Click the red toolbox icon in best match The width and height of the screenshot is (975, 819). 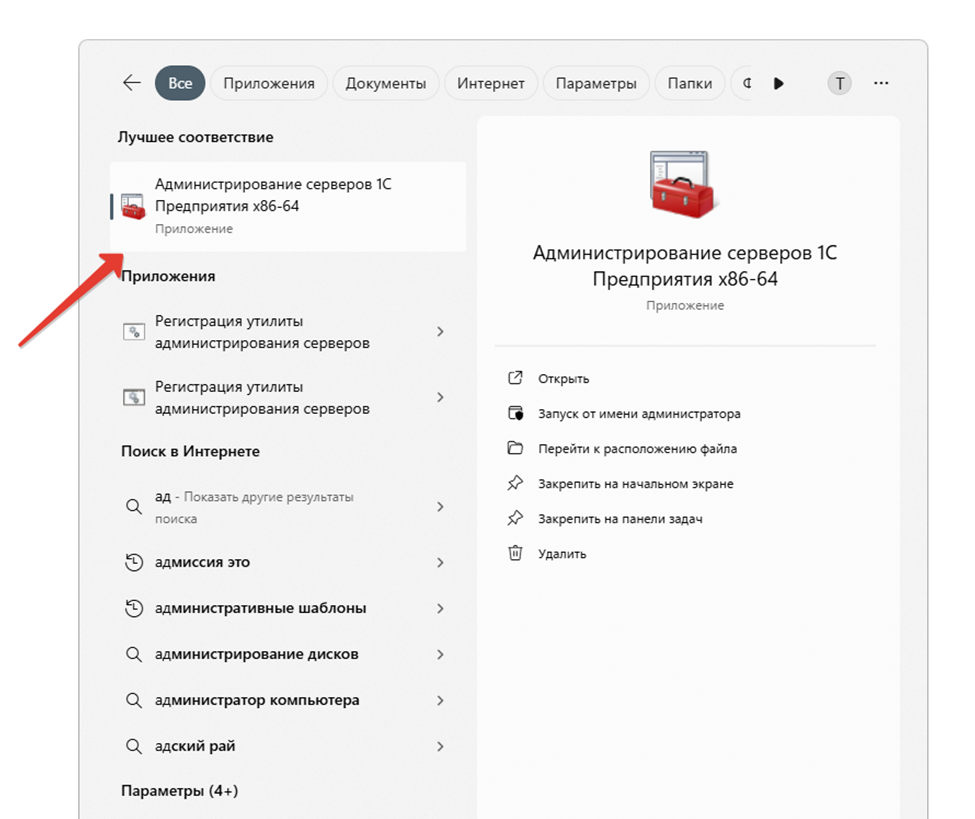[x=133, y=206]
